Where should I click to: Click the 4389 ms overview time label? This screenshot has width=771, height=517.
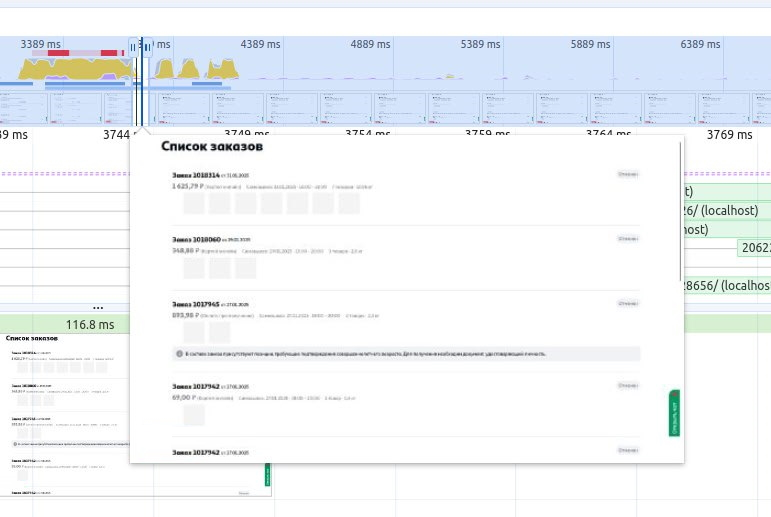[x=260, y=44]
